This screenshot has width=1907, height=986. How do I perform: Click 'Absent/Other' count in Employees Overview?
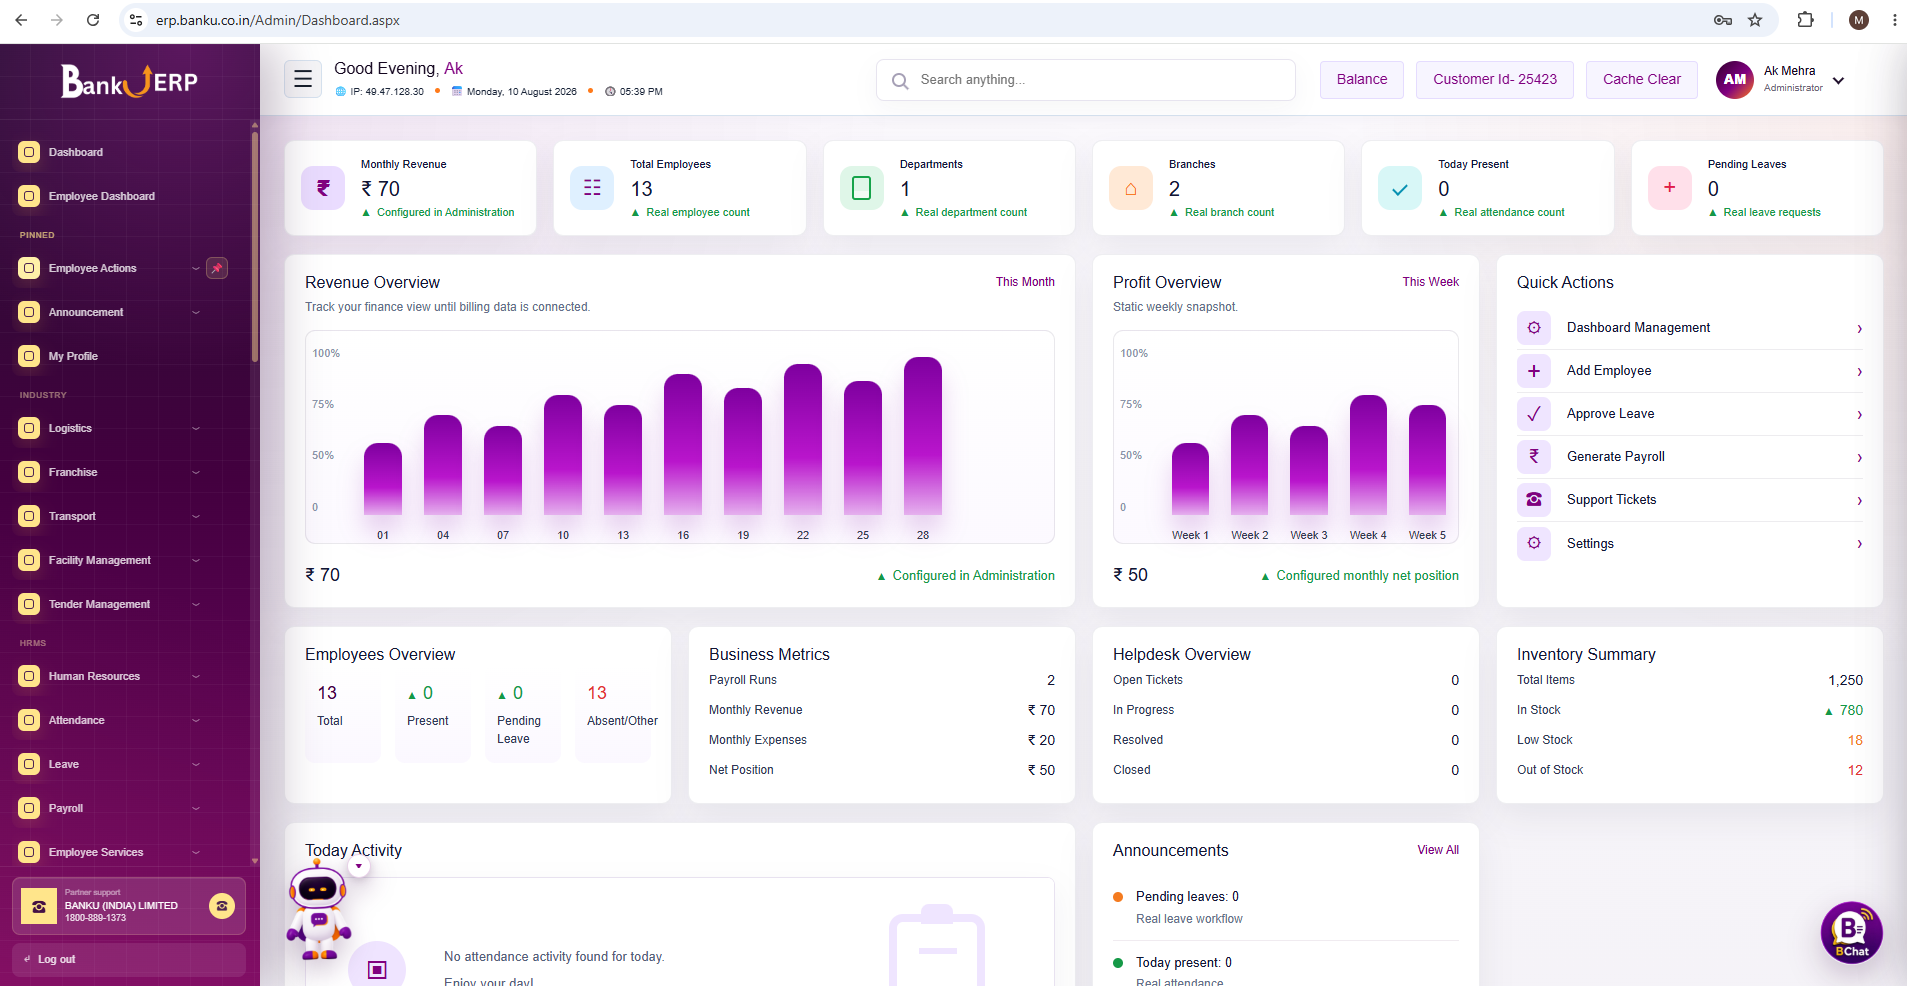pyautogui.click(x=597, y=693)
